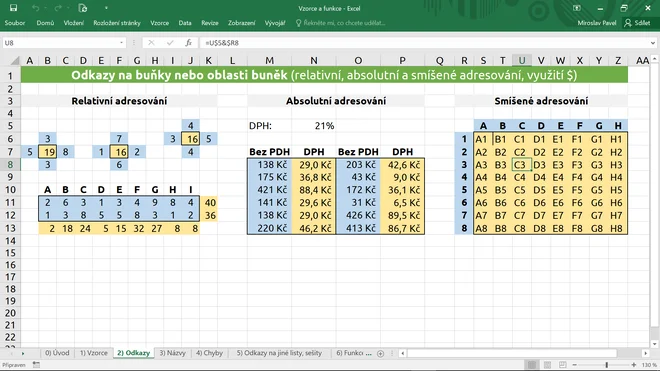Expand the formula bar with chevron
Image resolution: width=660 pixels, height=371 pixels.
click(x=652, y=43)
